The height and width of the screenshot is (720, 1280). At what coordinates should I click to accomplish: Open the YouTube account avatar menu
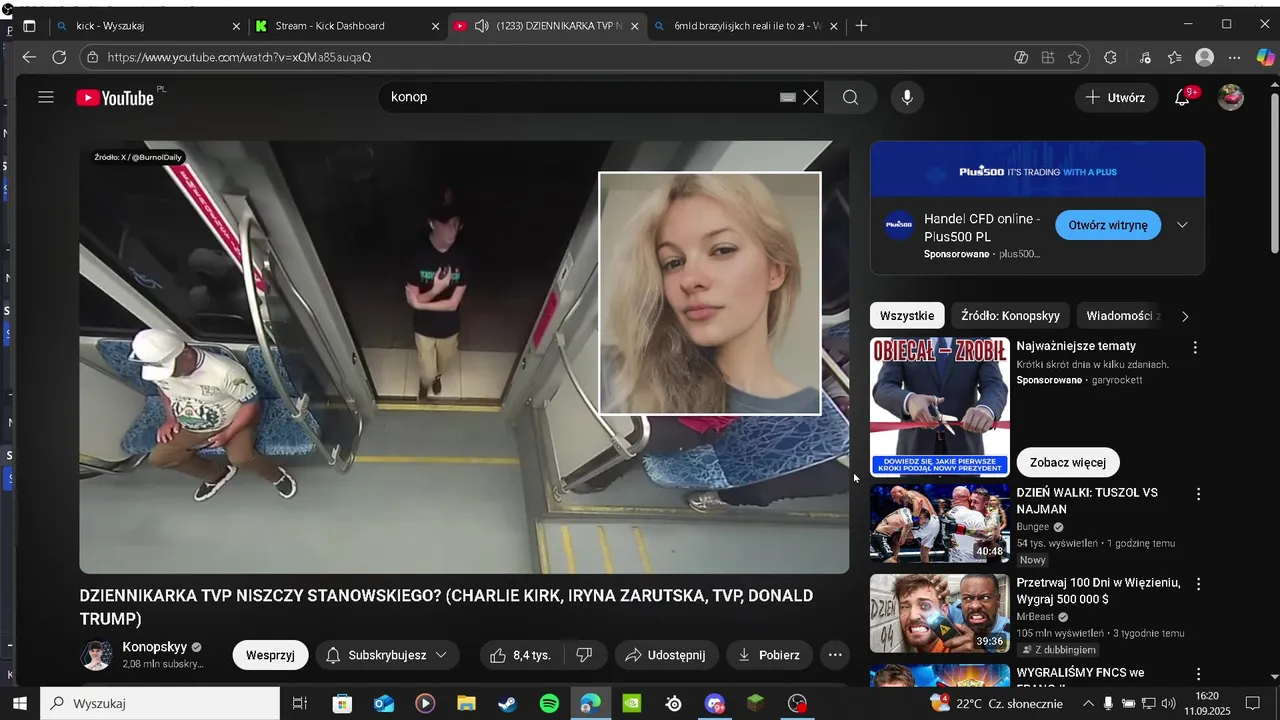[1231, 97]
